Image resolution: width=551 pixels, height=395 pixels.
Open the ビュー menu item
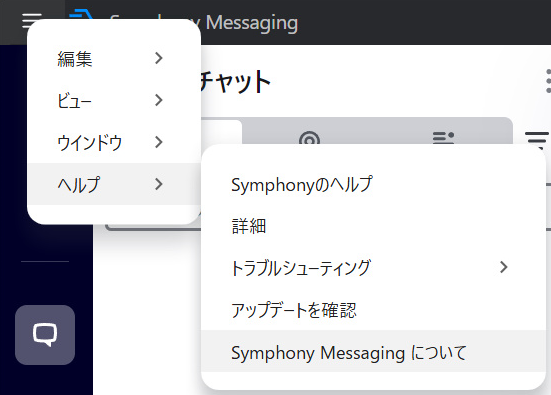(114, 101)
